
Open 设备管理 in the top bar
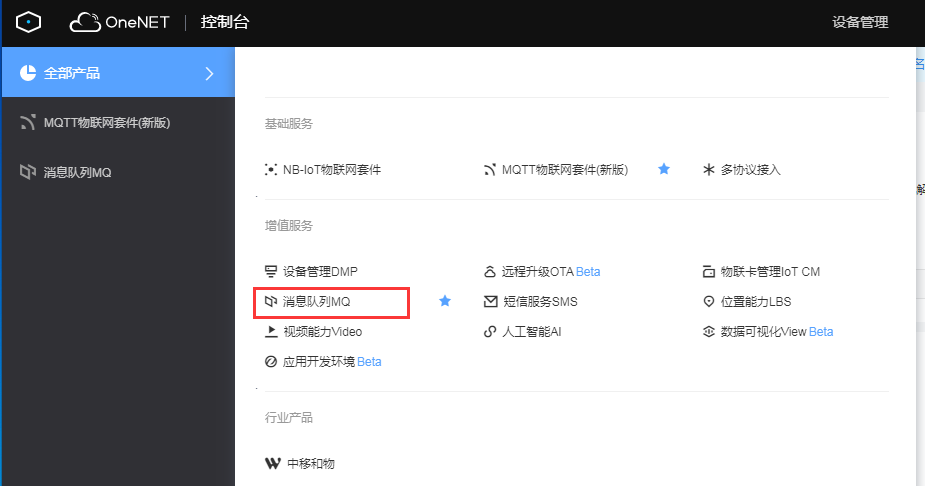(860, 22)
